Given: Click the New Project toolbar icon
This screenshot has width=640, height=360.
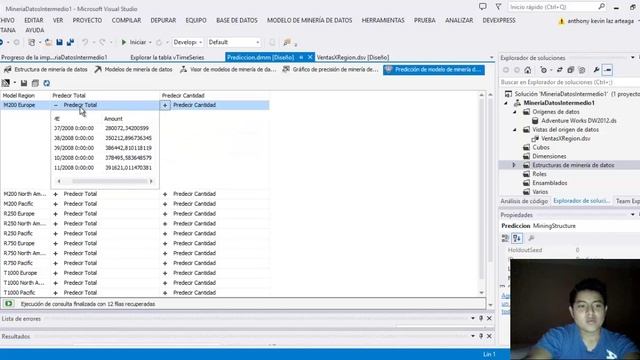Looking at the screenshot, I should (x=31, y=42).
